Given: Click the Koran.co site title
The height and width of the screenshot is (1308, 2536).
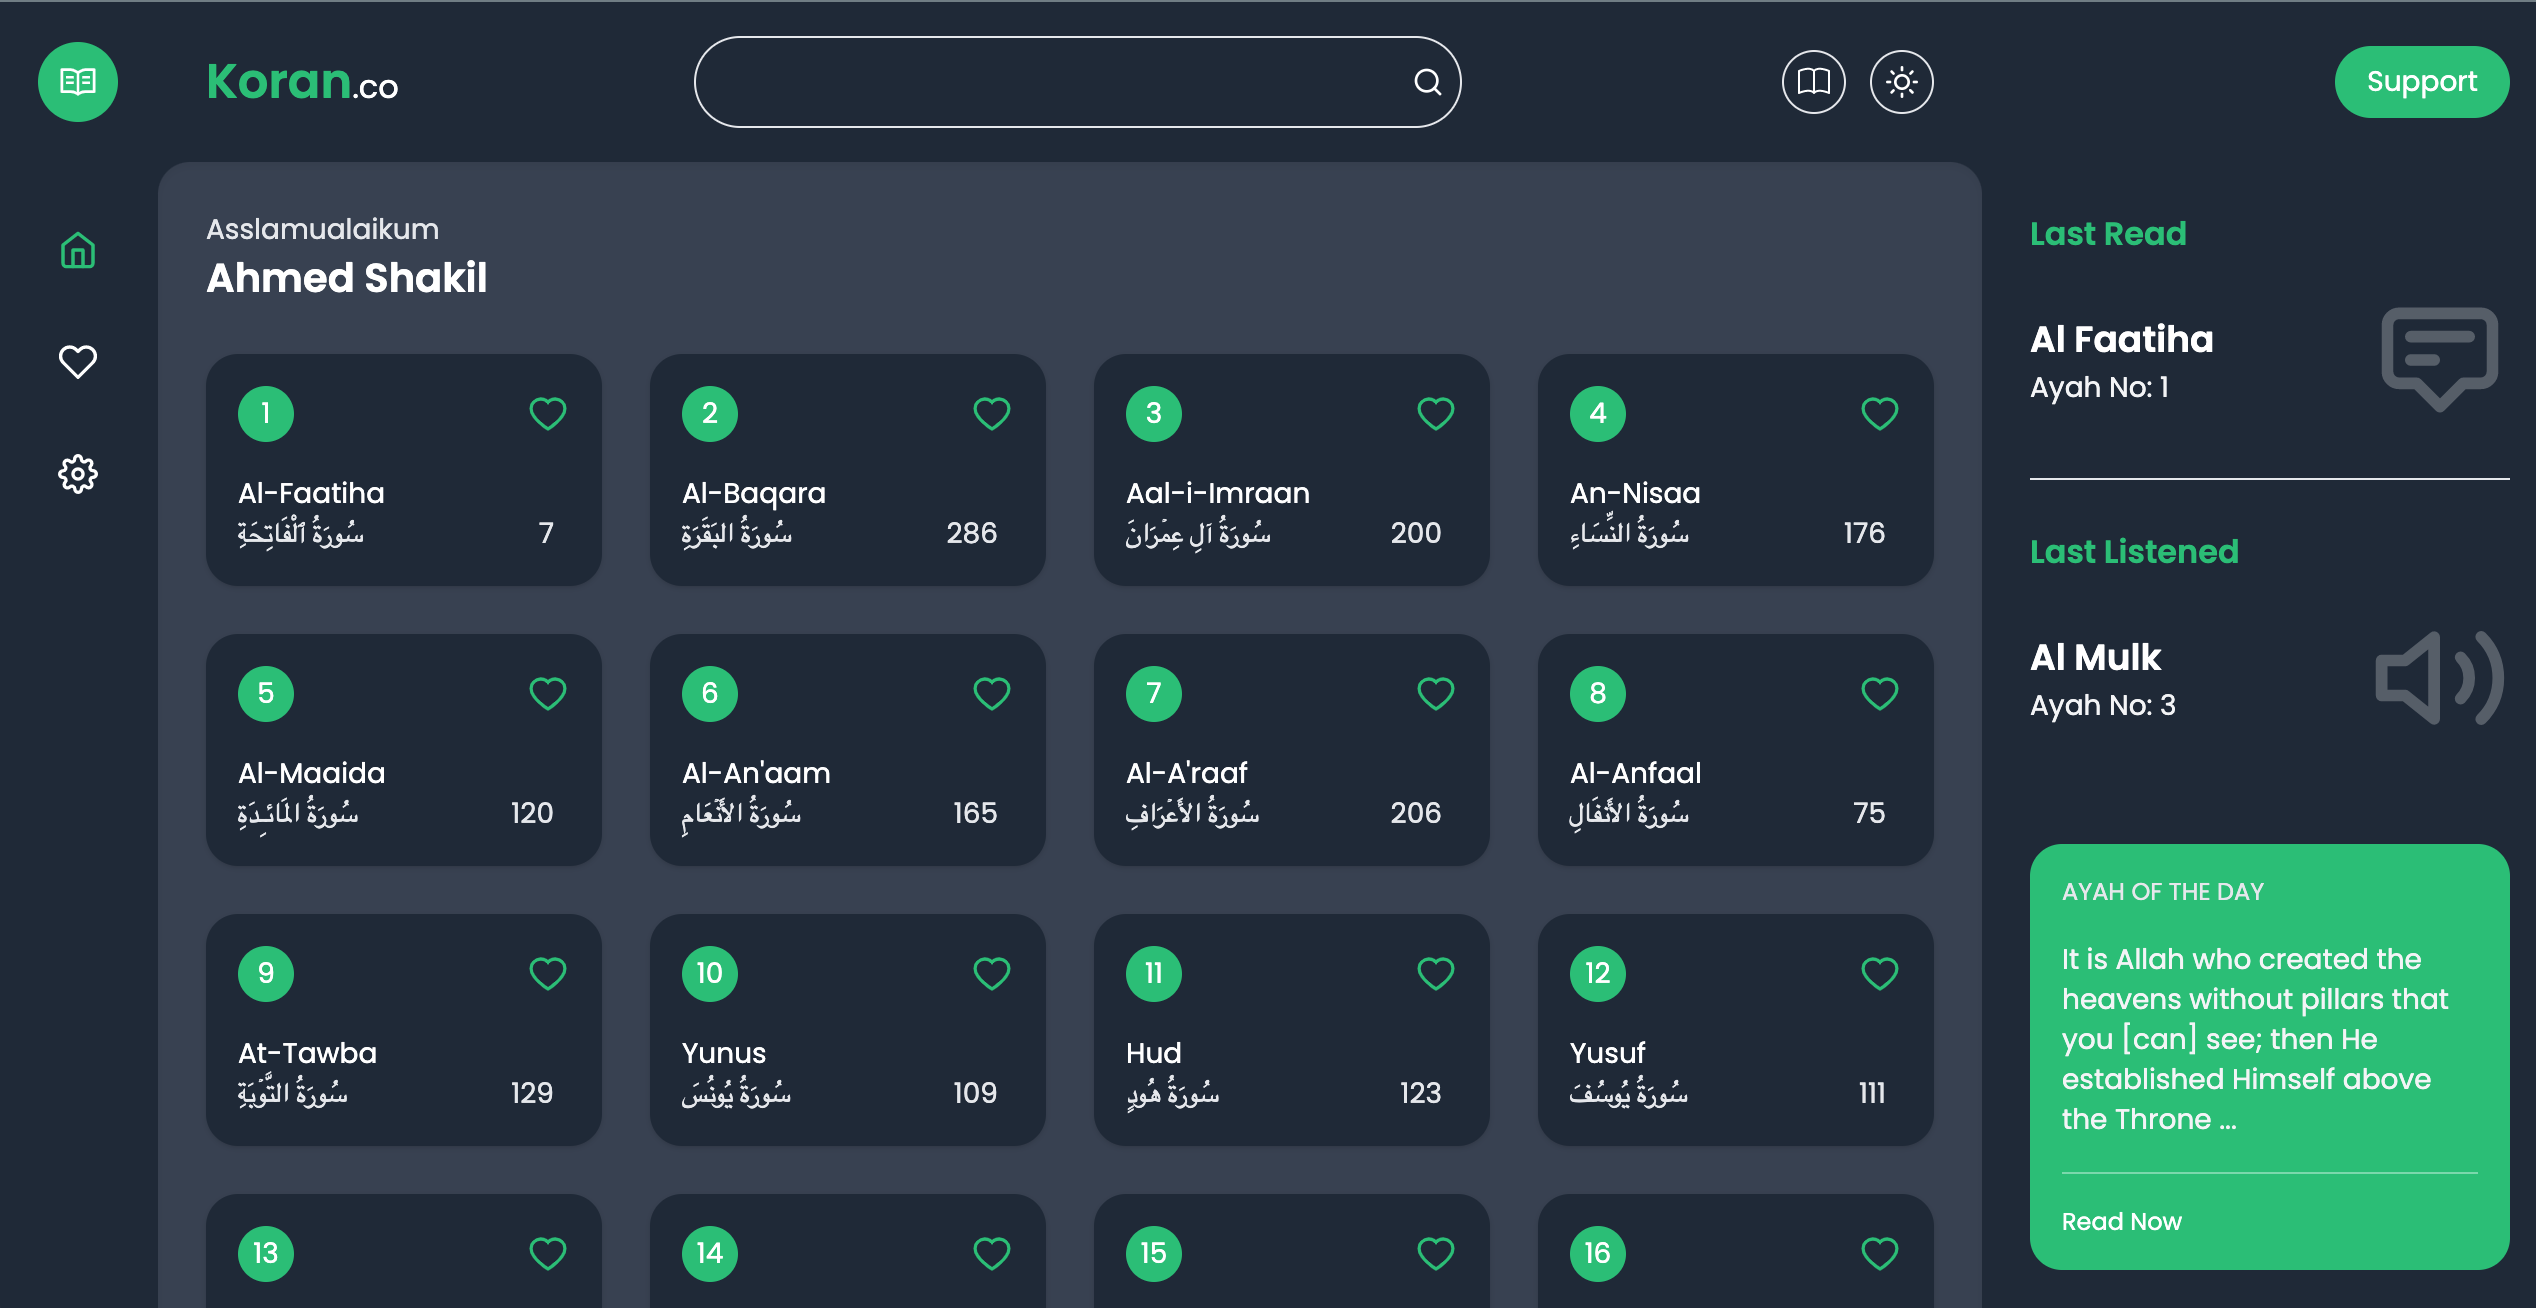Looking at the screenshot, I should (302, 82).
